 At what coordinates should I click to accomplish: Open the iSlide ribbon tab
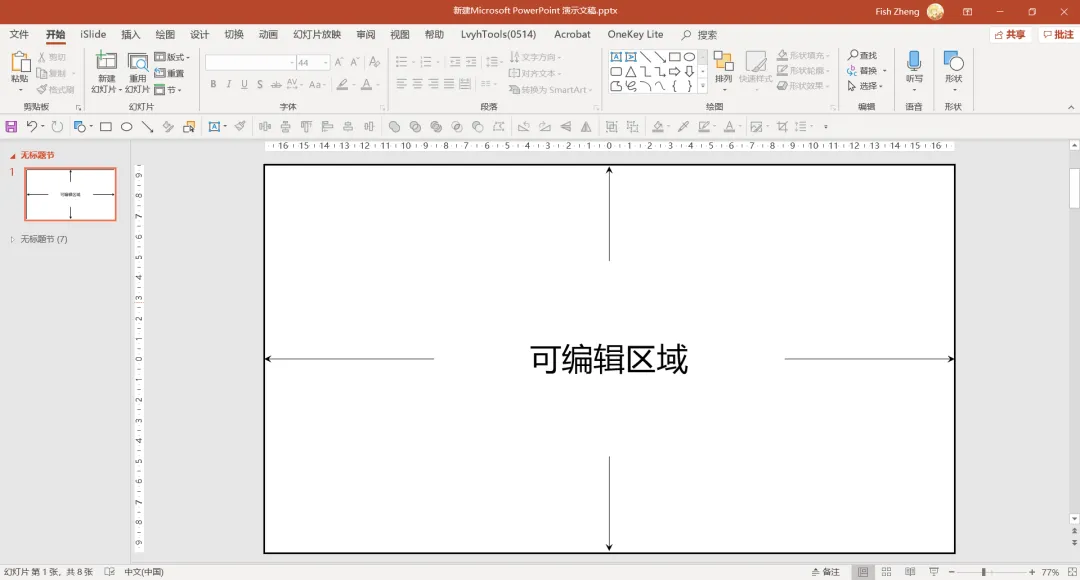click(93, 34)
